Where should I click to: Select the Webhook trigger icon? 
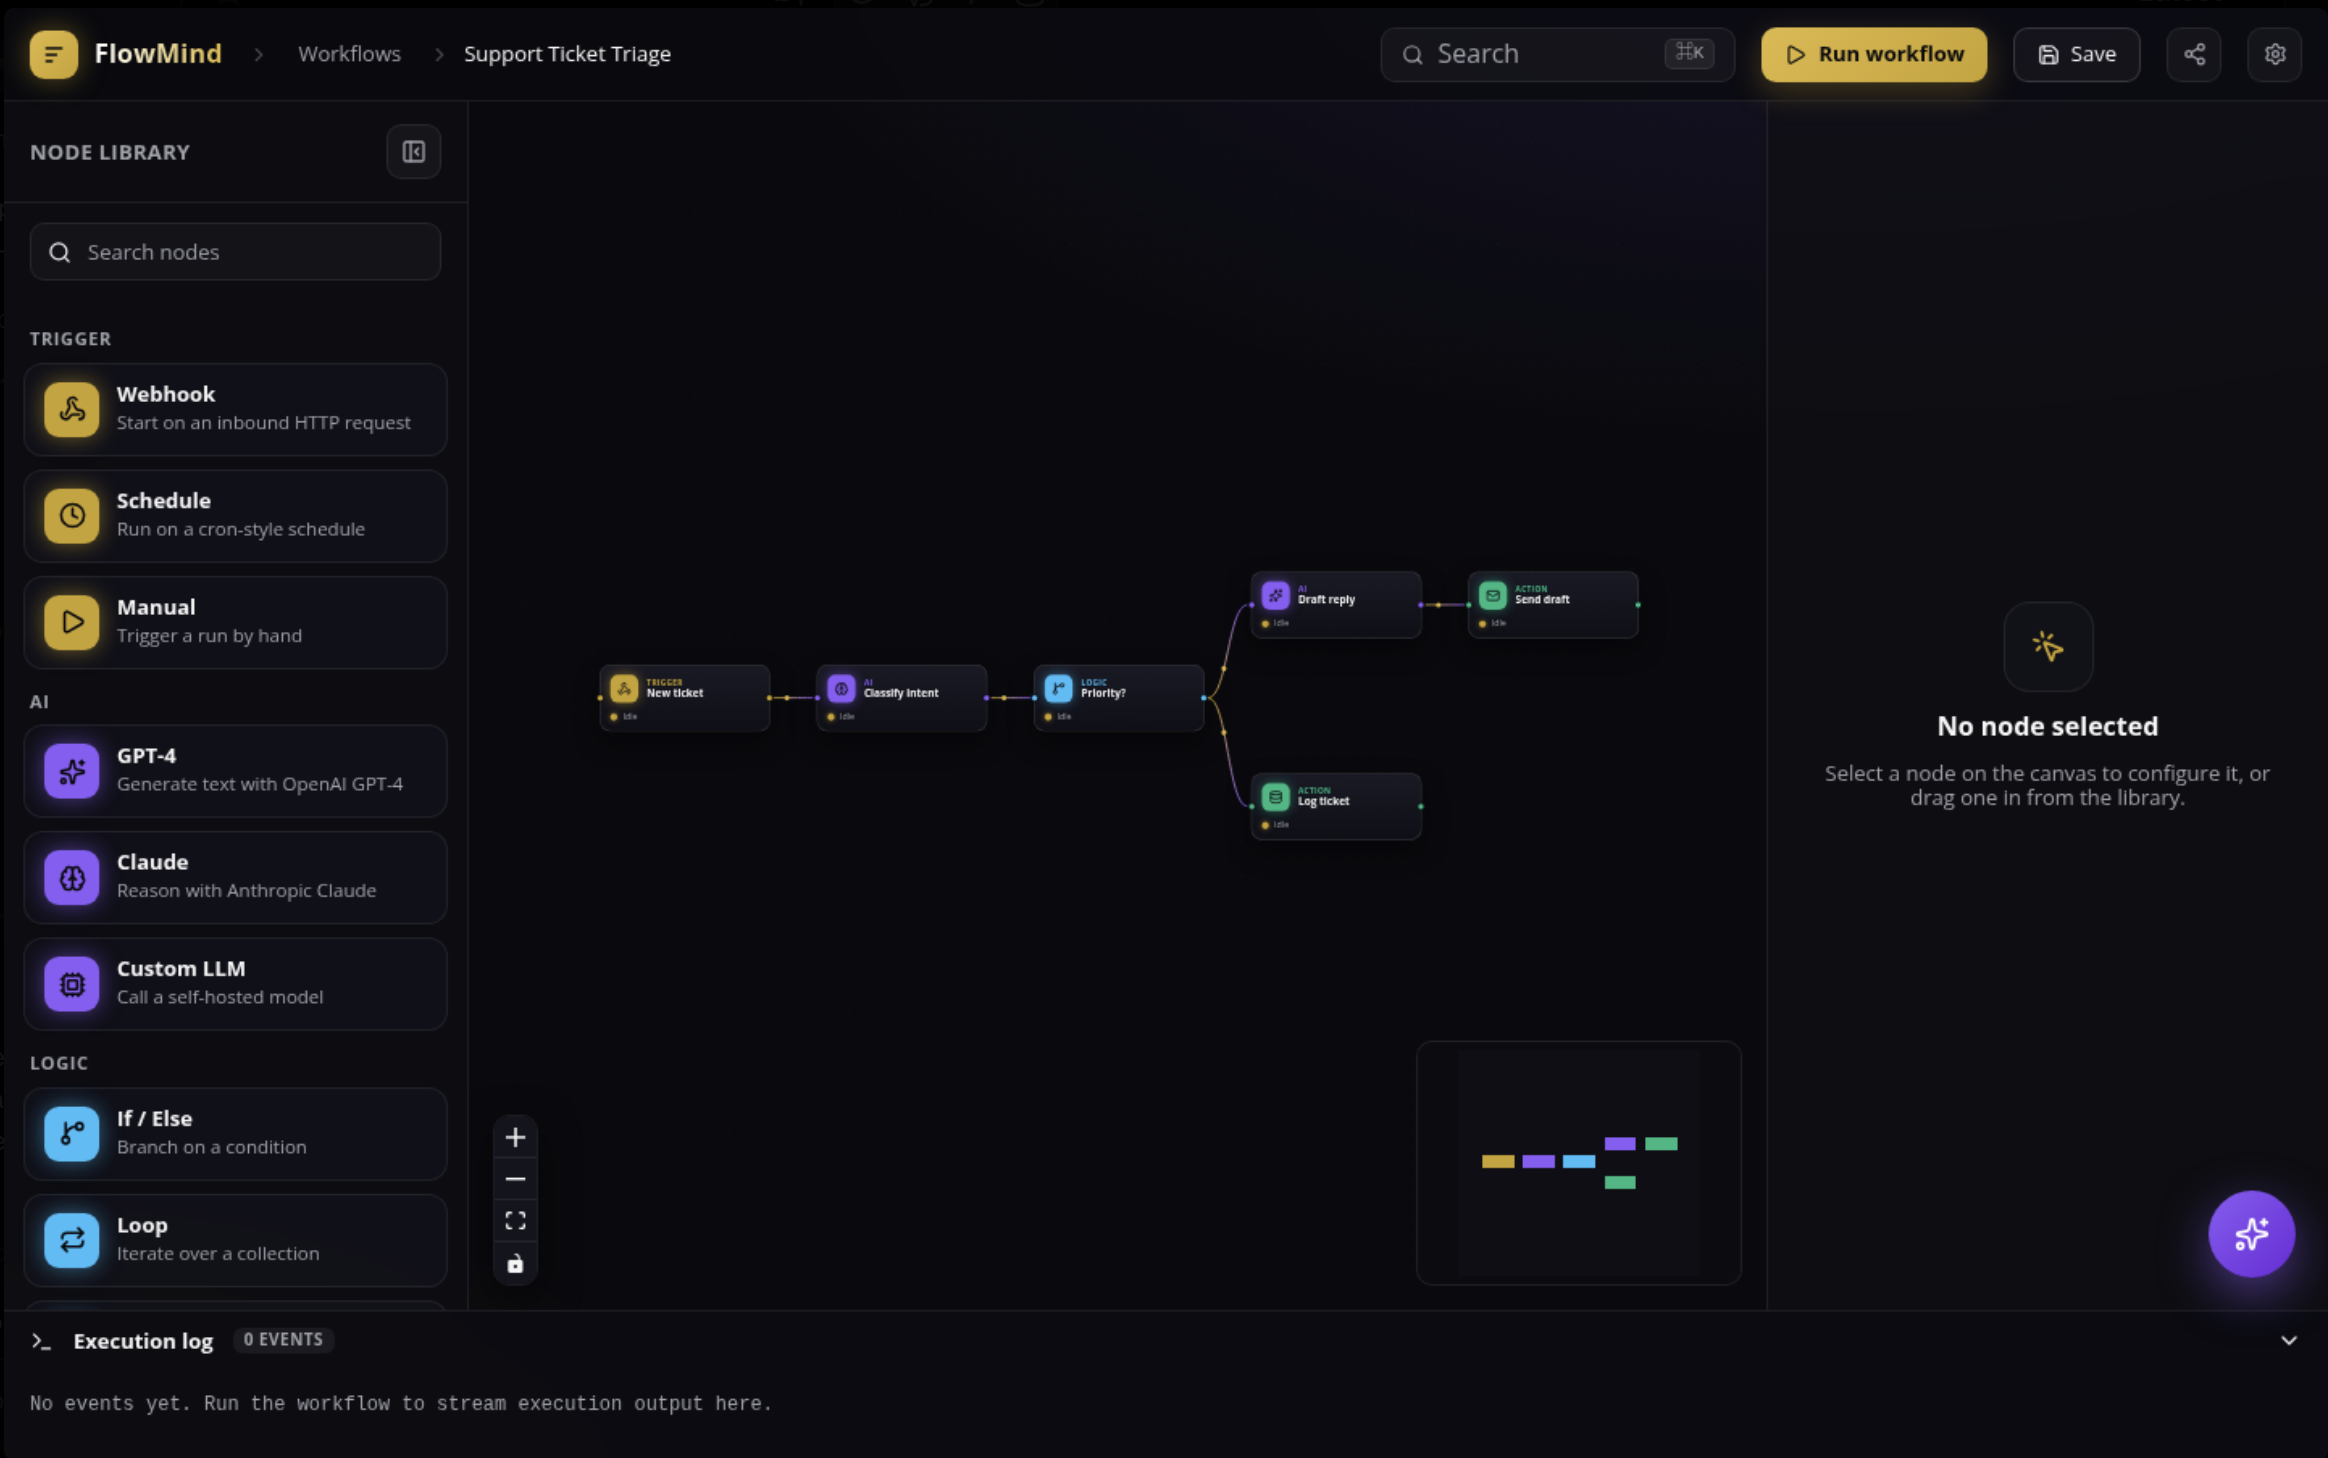[72, 409]
